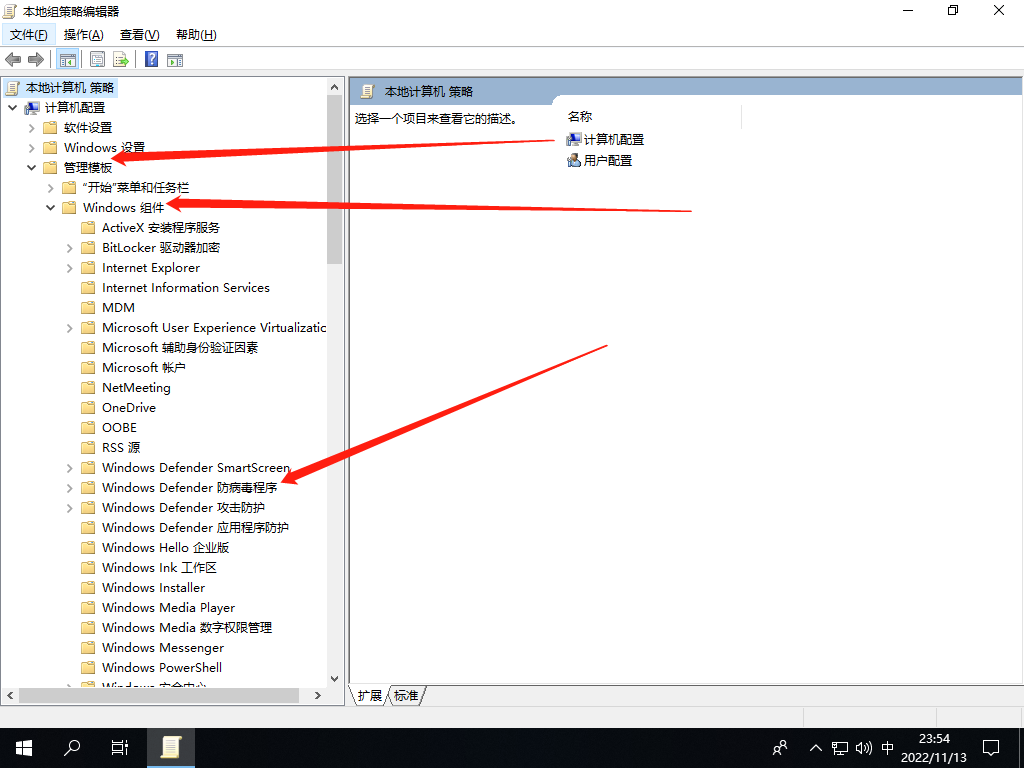
Task: Expand the BitLocker 驱动器加密 node
Action: [69, 248]
